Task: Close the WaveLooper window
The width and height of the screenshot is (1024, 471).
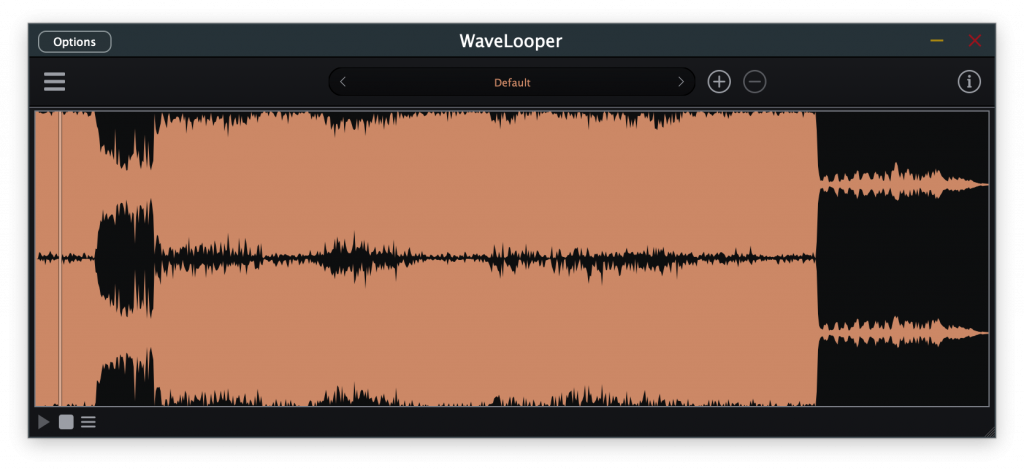Action: pyautogui.click(x=975, y=41)
